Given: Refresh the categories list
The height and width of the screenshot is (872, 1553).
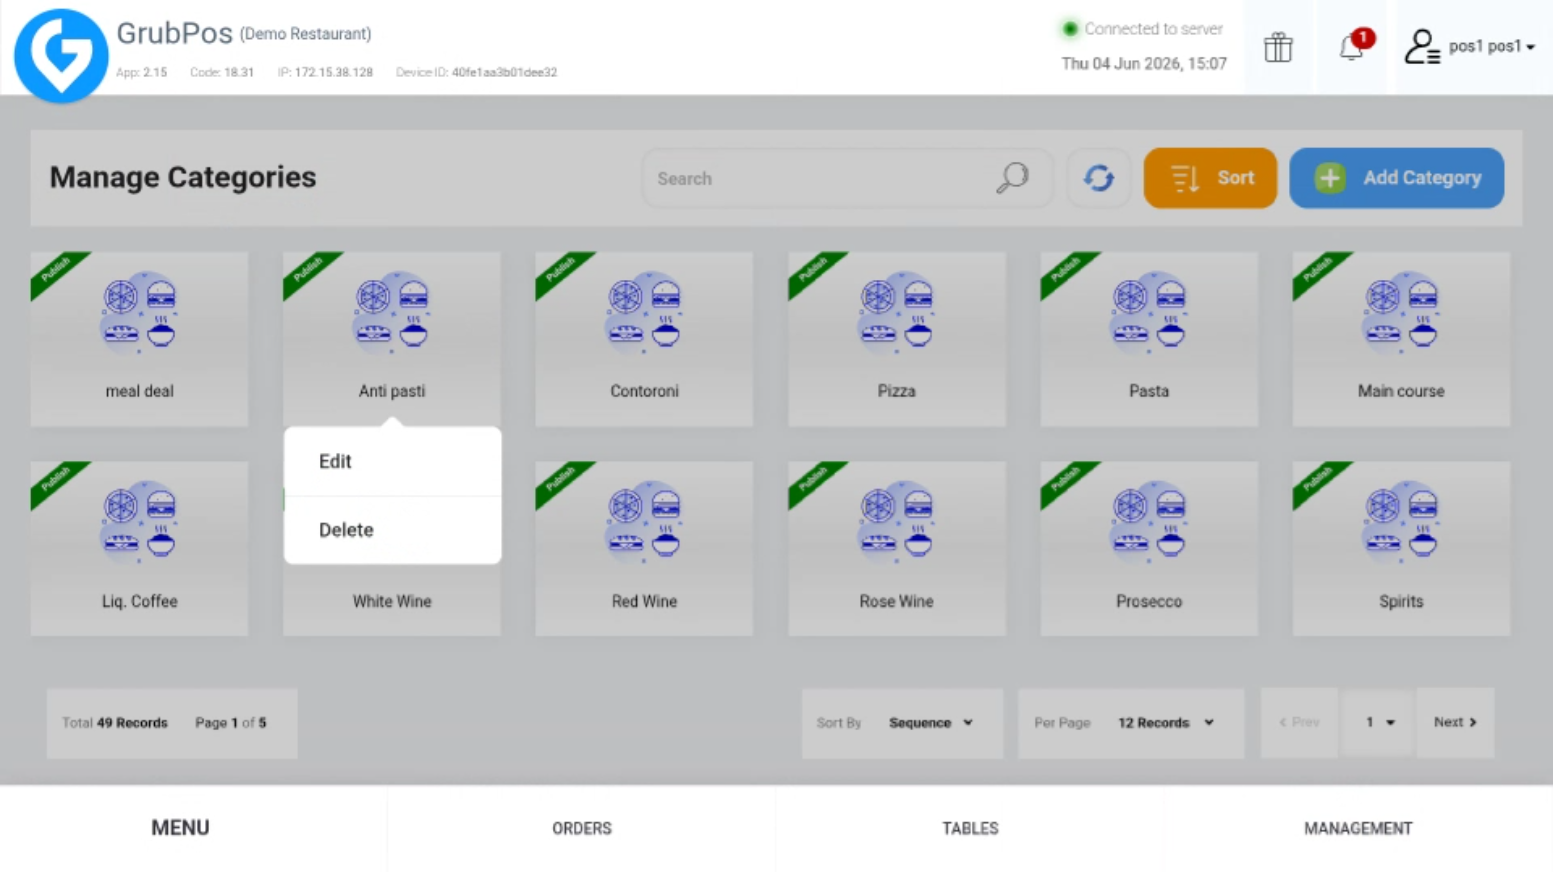Looking at the screenshot, I should (x=1098, y=178).
